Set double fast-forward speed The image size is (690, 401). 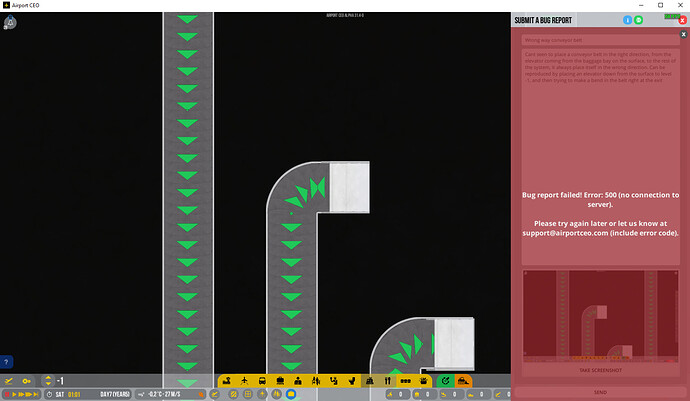(x=21, y=394)
